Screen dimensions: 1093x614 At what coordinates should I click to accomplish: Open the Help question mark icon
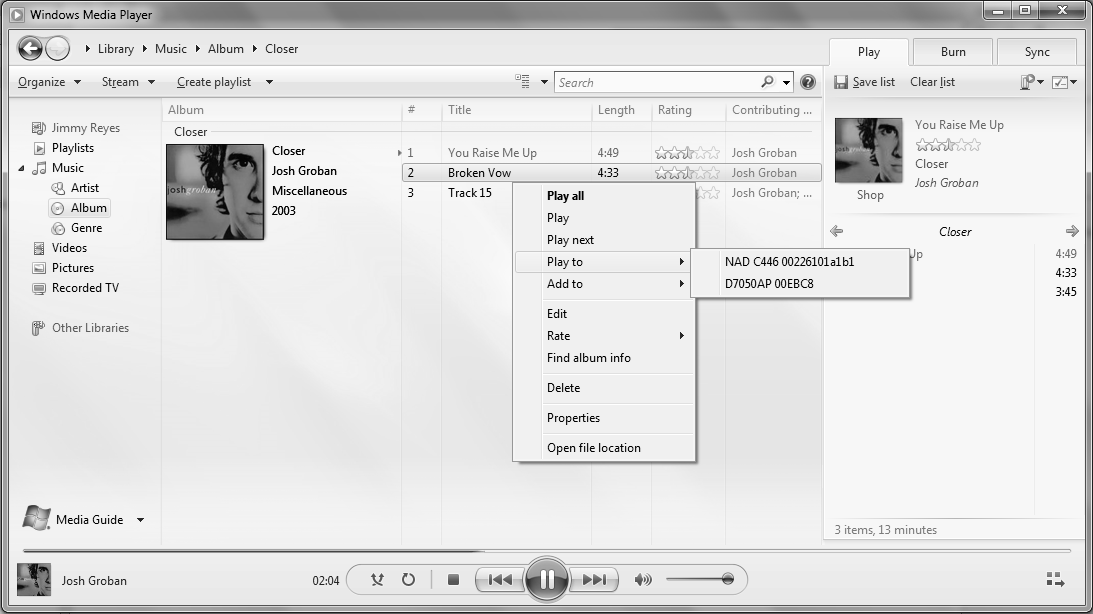pos(808,82)
